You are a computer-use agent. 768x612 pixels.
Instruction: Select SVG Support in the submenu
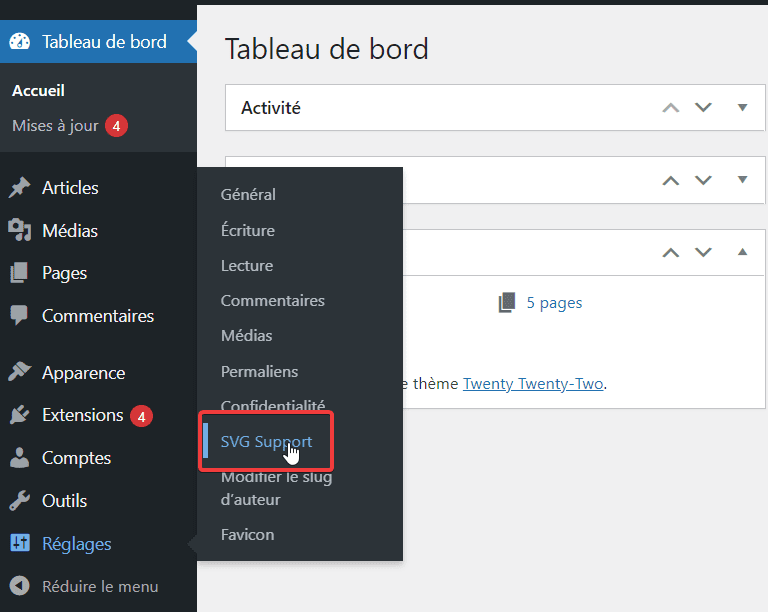[266, 441]
